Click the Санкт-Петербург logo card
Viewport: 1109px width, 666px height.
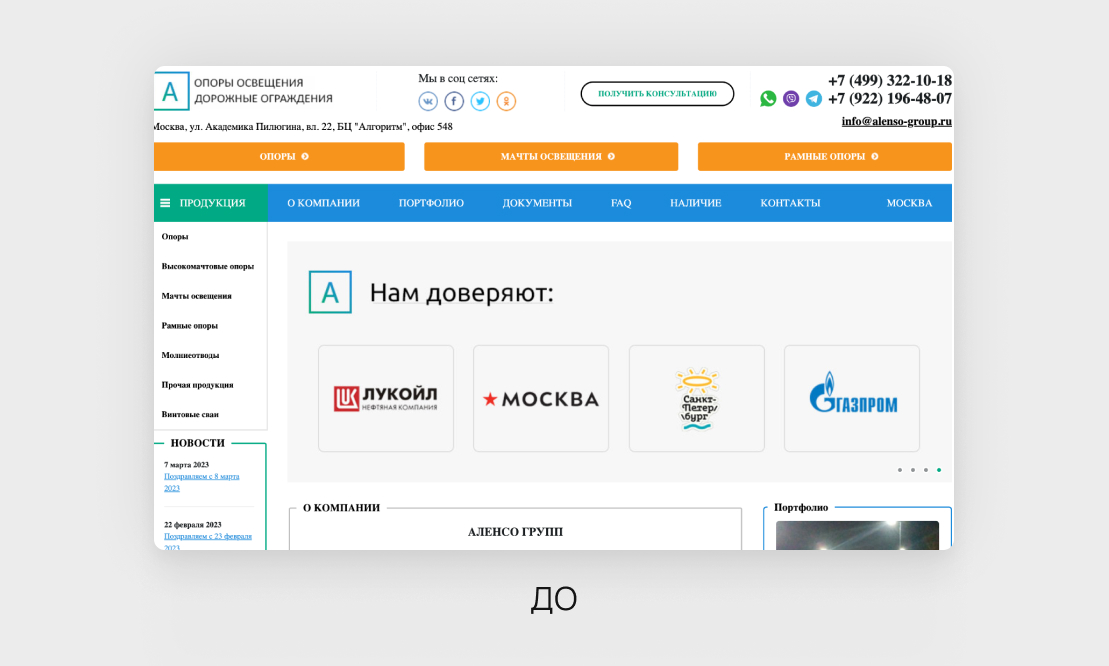(697, 398)
